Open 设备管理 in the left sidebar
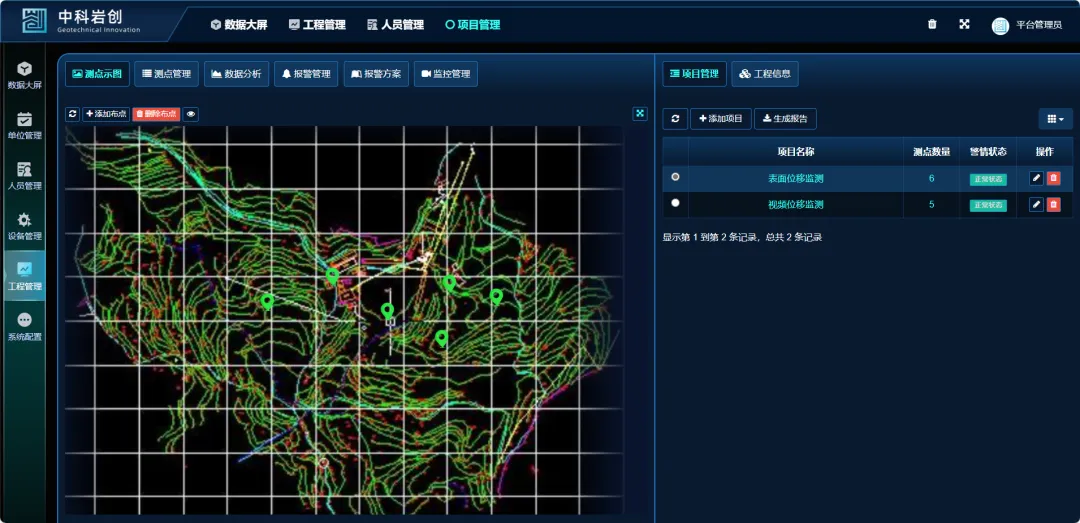 click(x=25, y=226)
